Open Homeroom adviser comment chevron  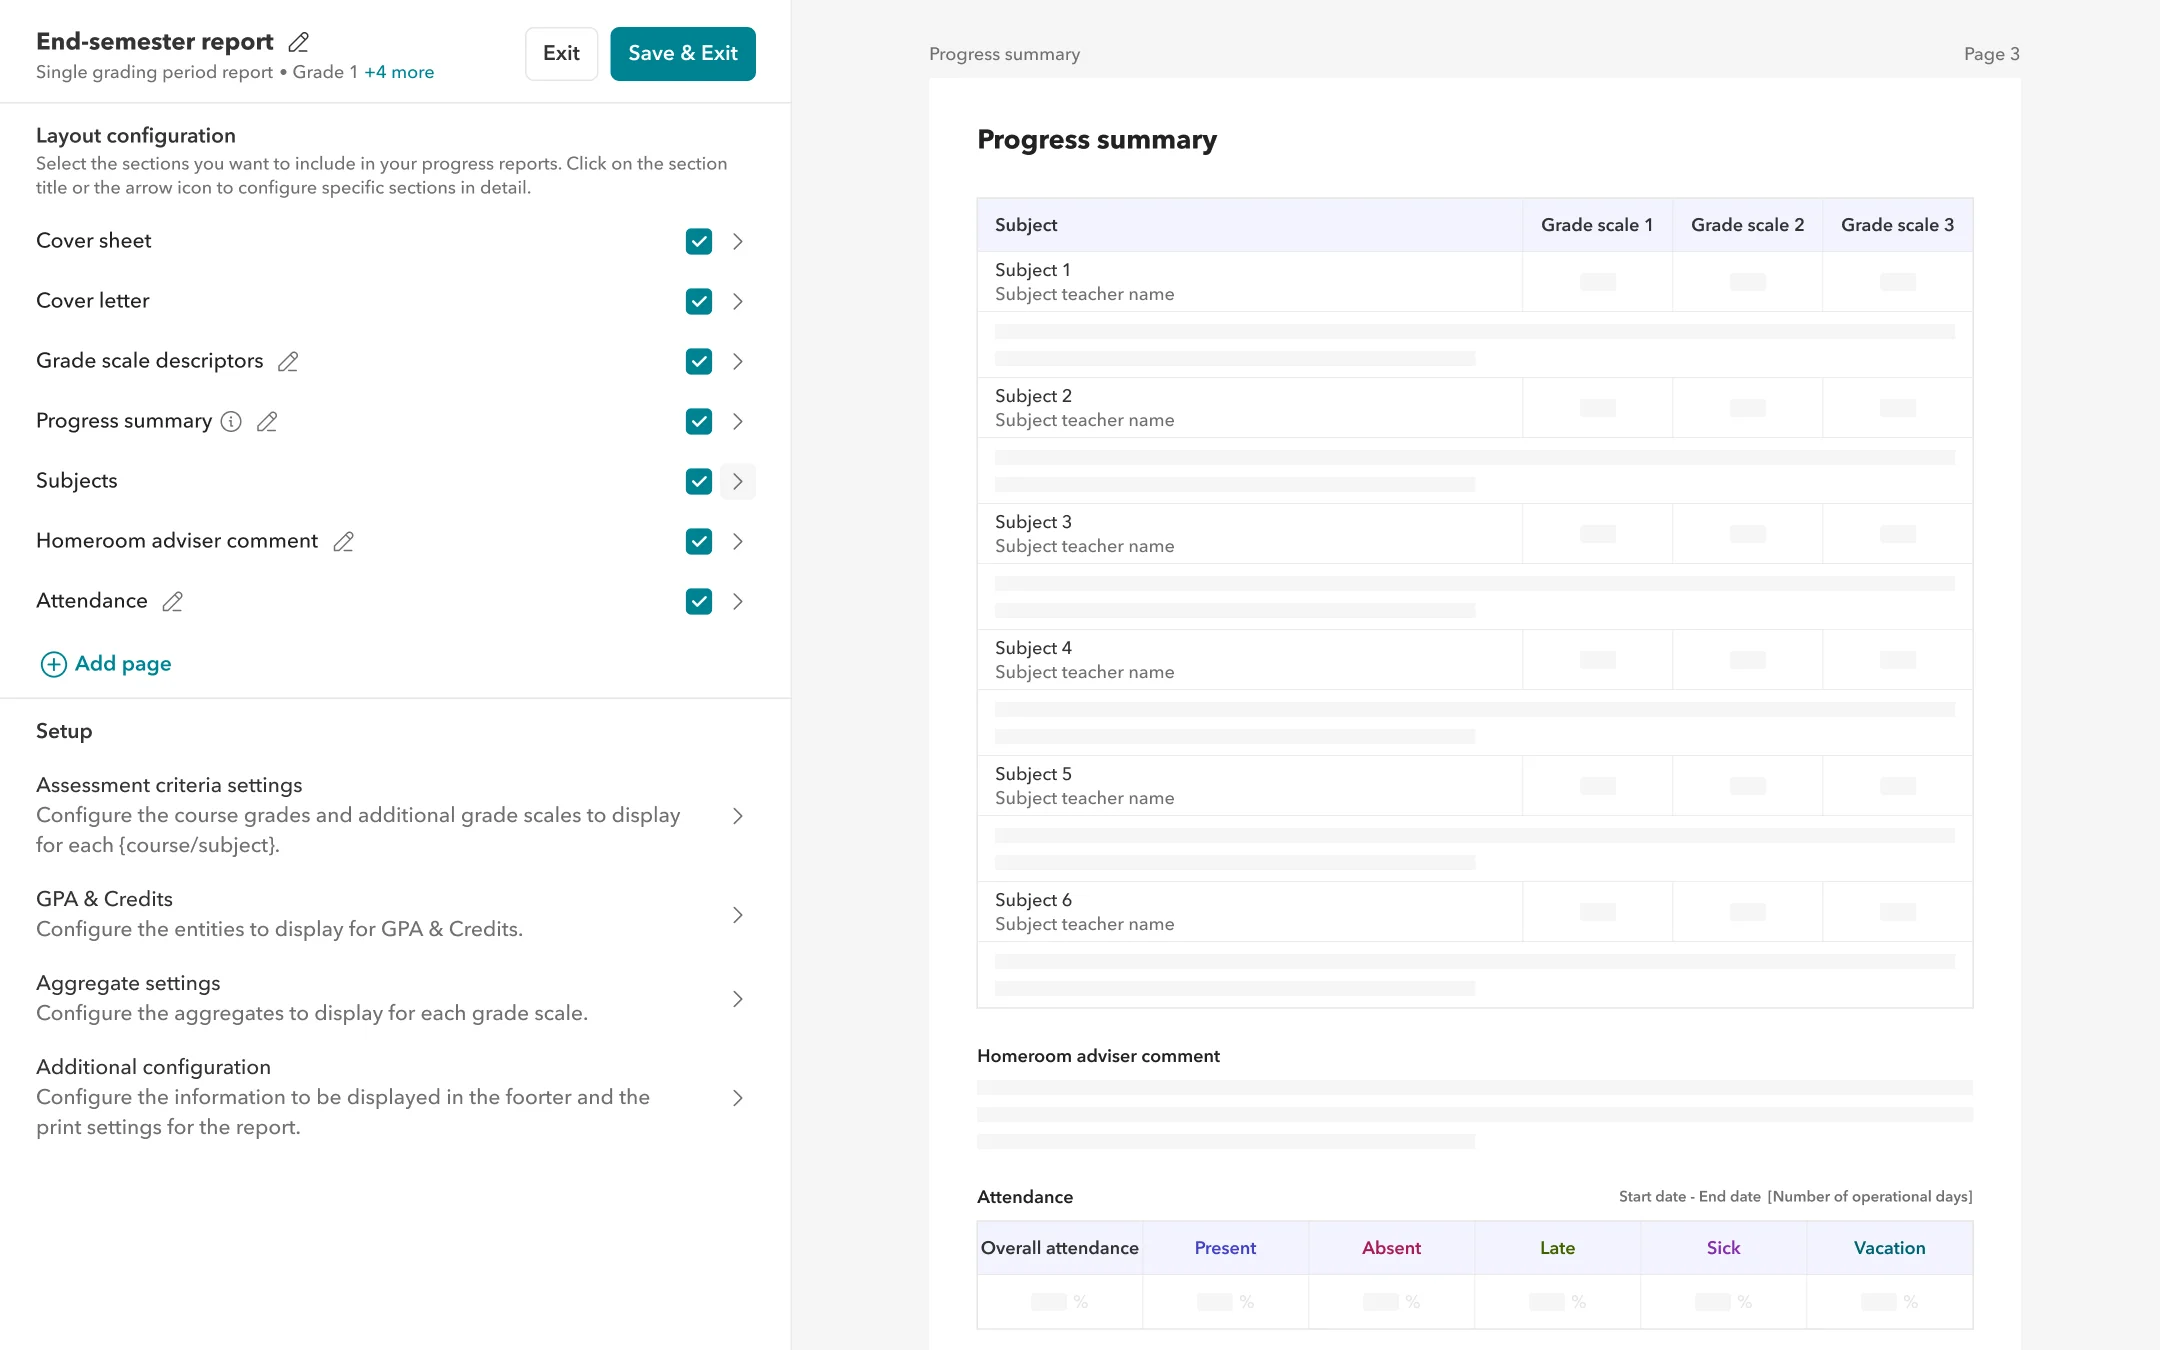[x=738, y=541]
